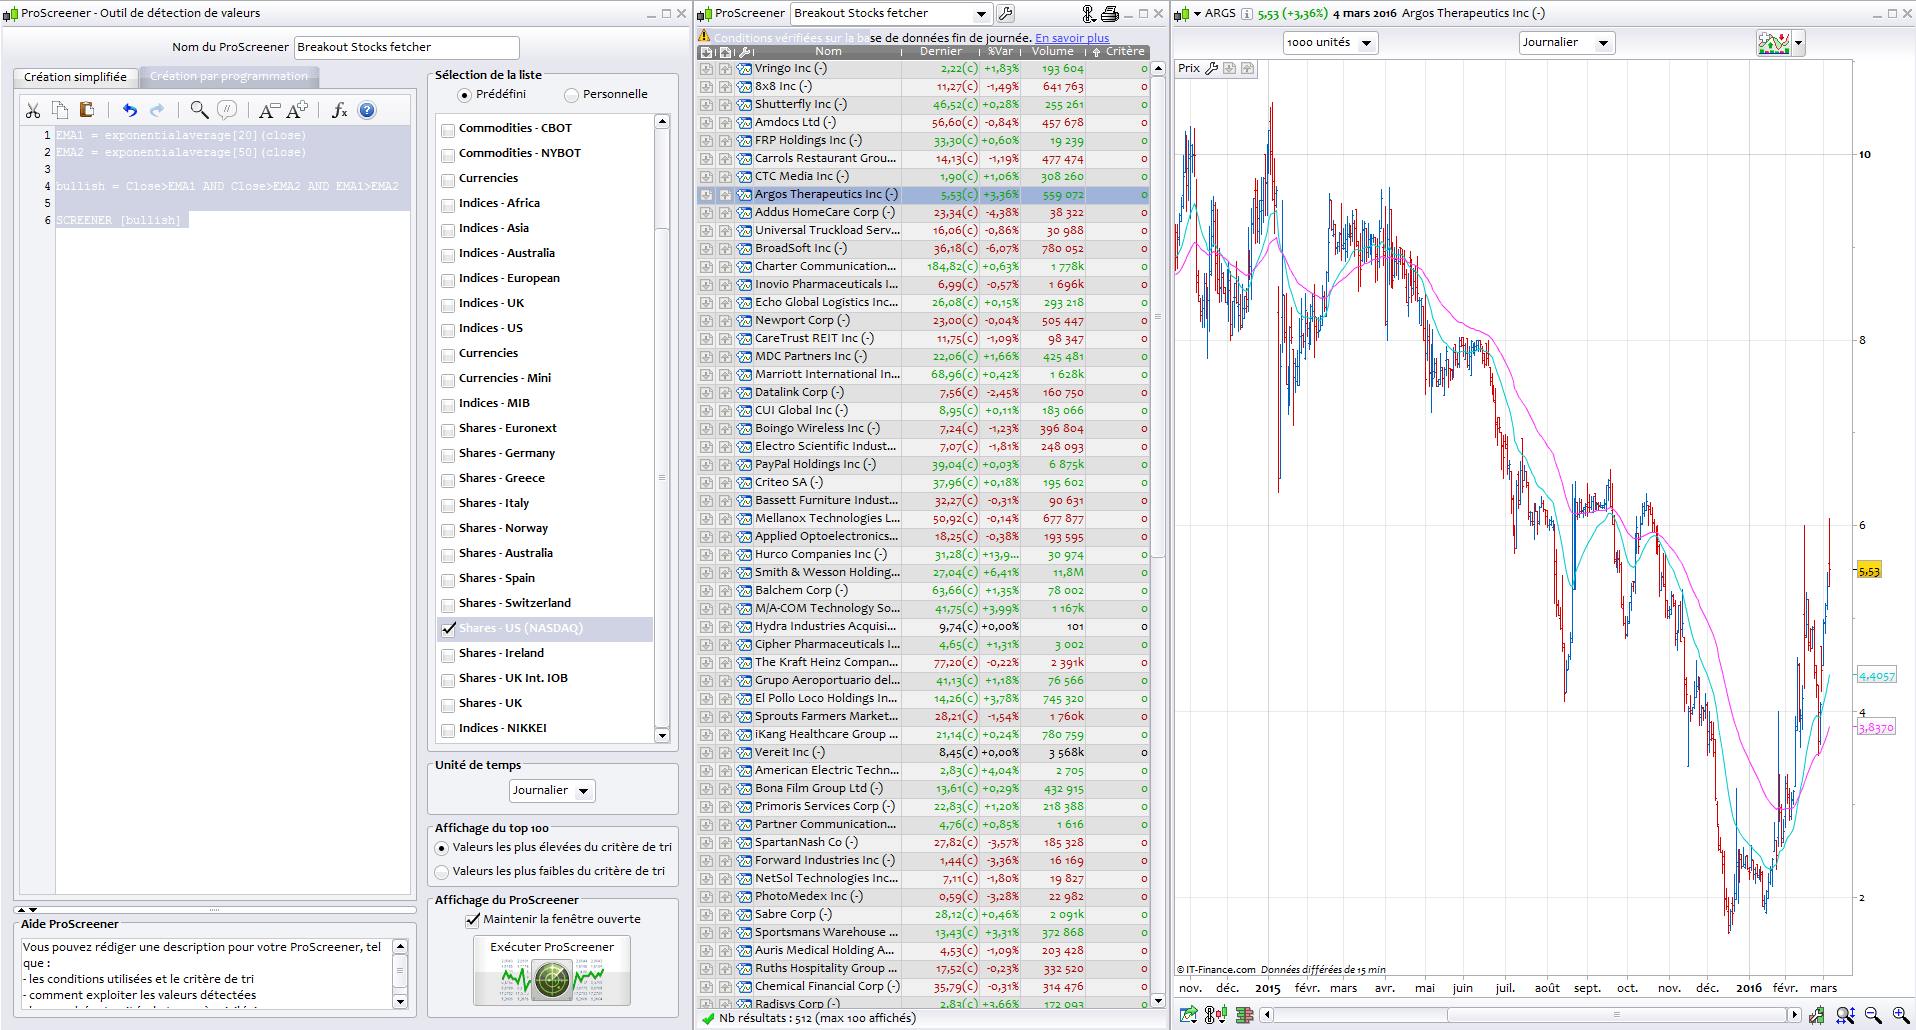
Task: Click the Cut scissors icon in editor toolbar
Action: tap(33, 110)
